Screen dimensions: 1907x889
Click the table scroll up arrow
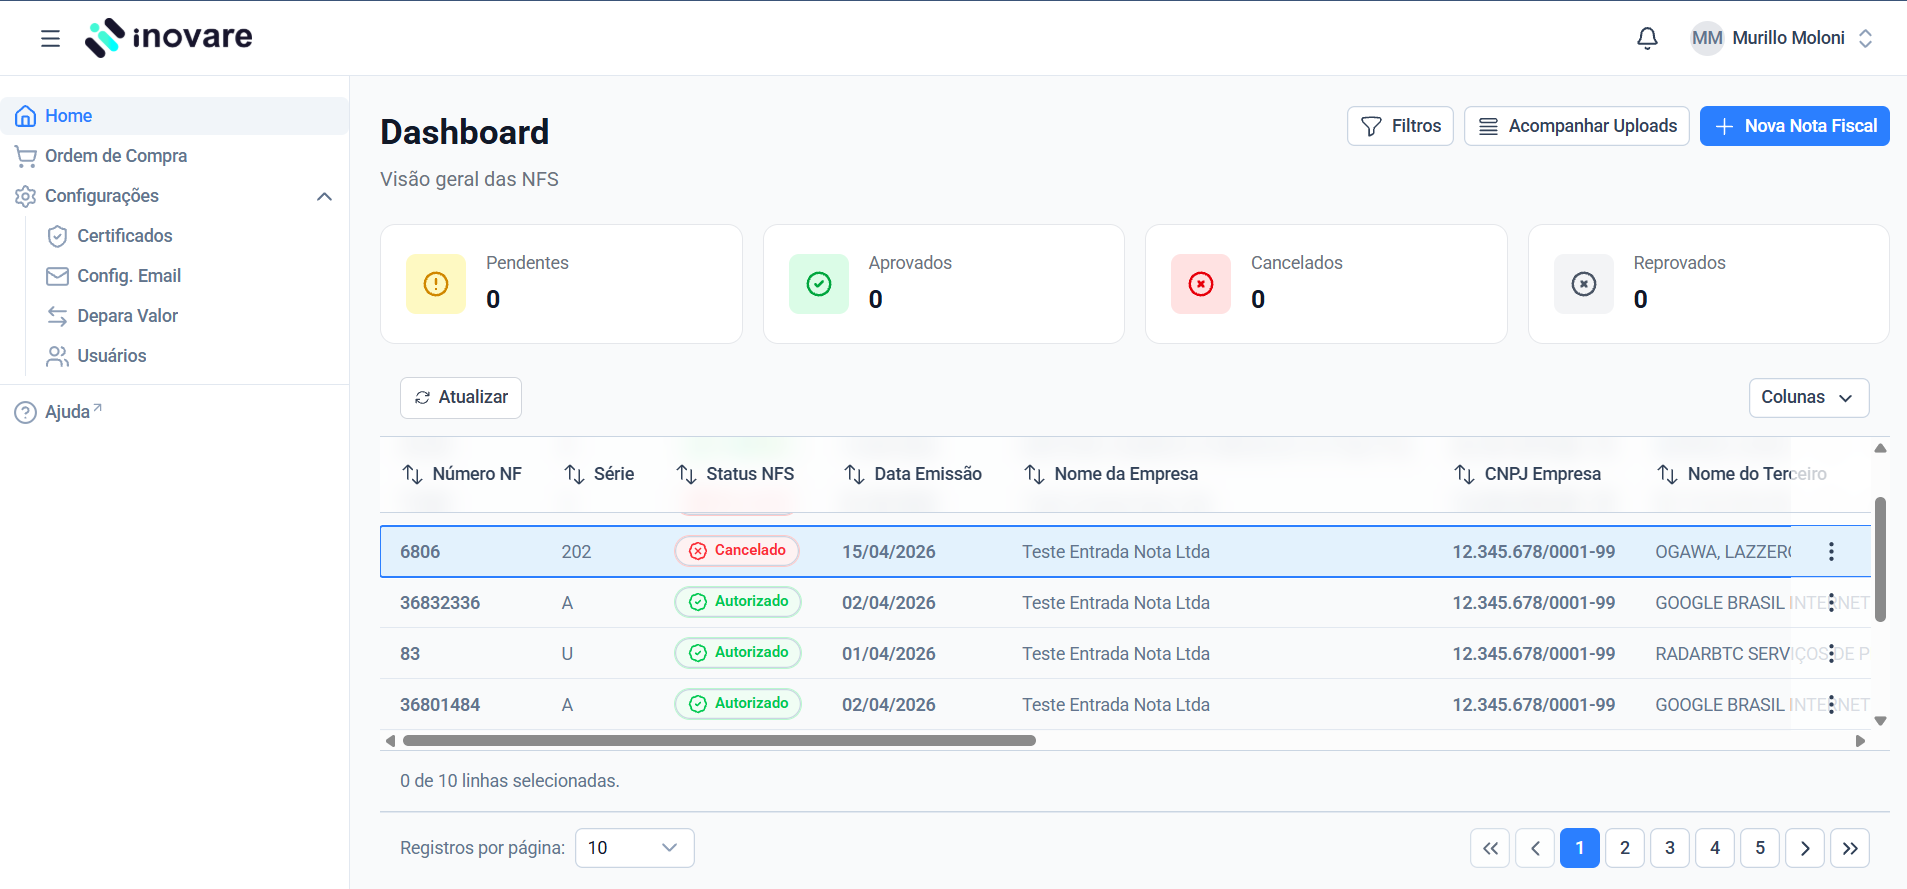coord(1880,448)
